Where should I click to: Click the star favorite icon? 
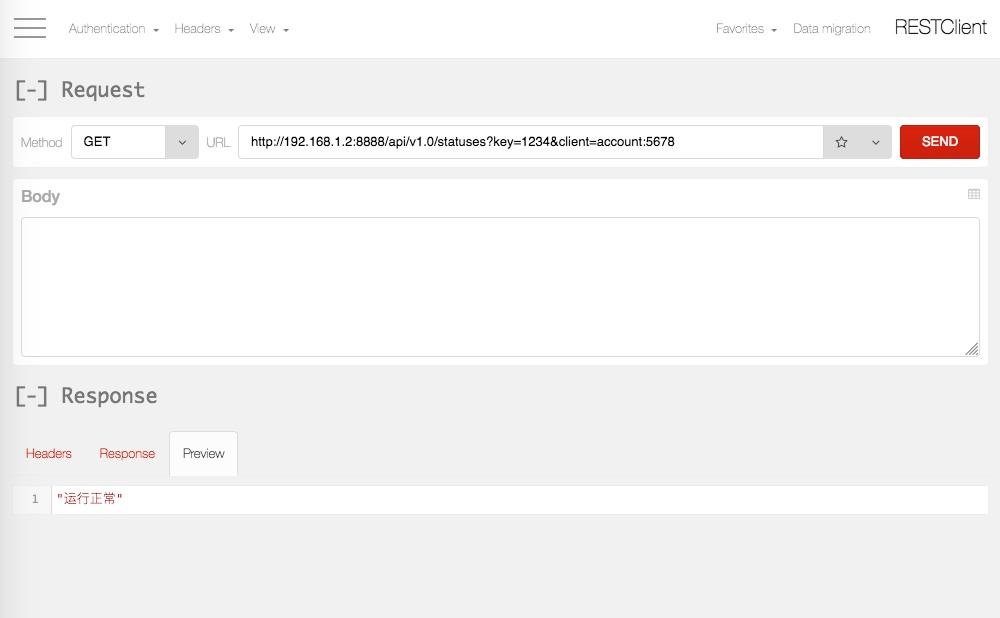(x=841, y=142)
